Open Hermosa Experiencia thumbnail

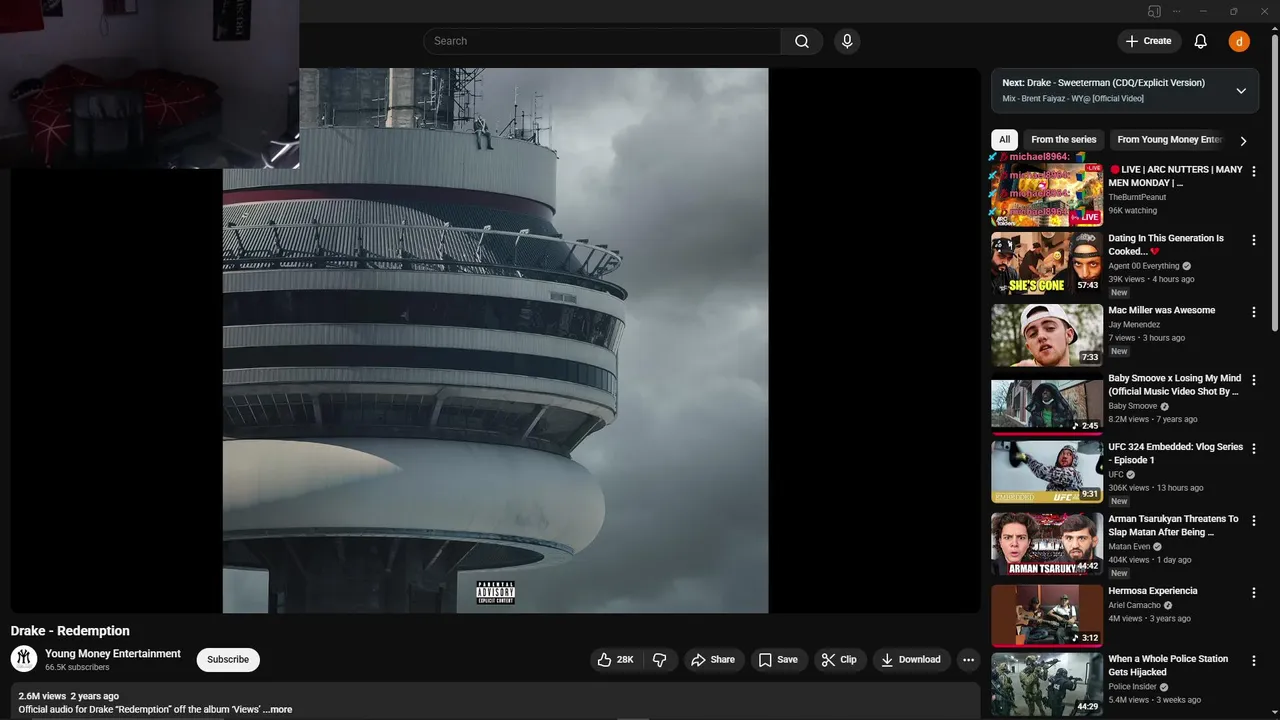1047,615
